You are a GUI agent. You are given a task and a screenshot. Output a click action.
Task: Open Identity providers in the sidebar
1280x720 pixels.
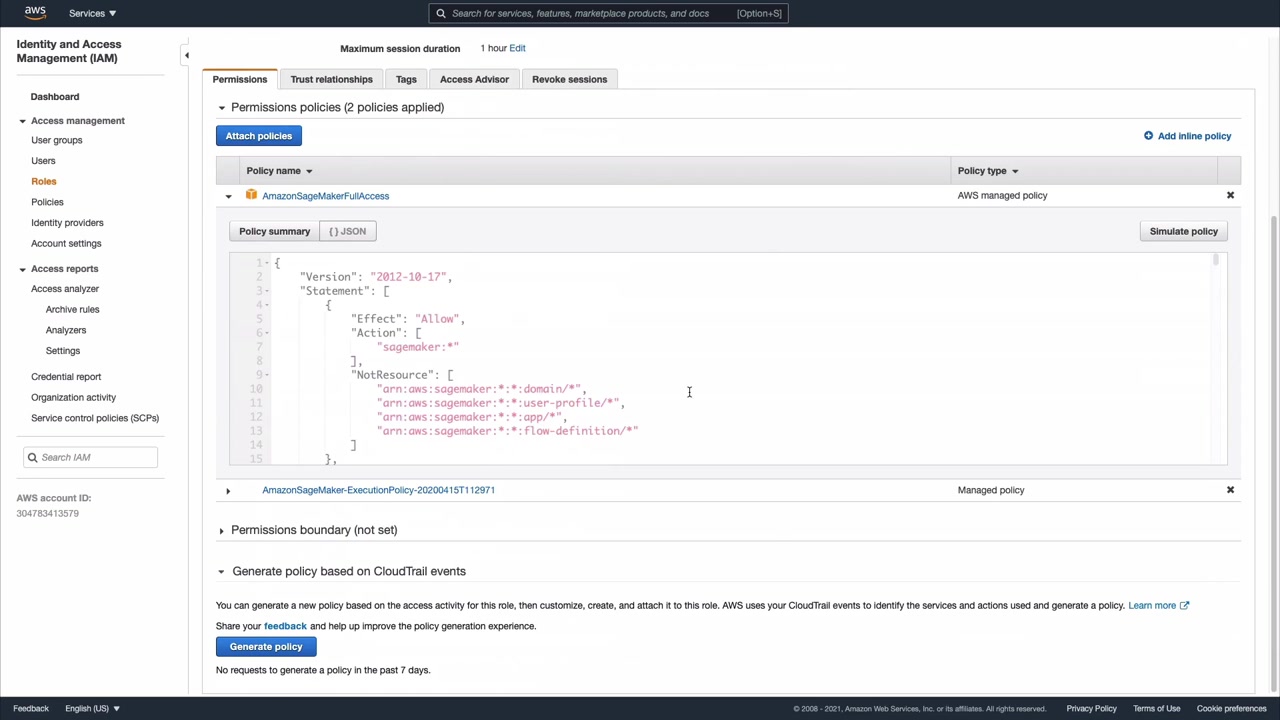(x=67, y=223)
